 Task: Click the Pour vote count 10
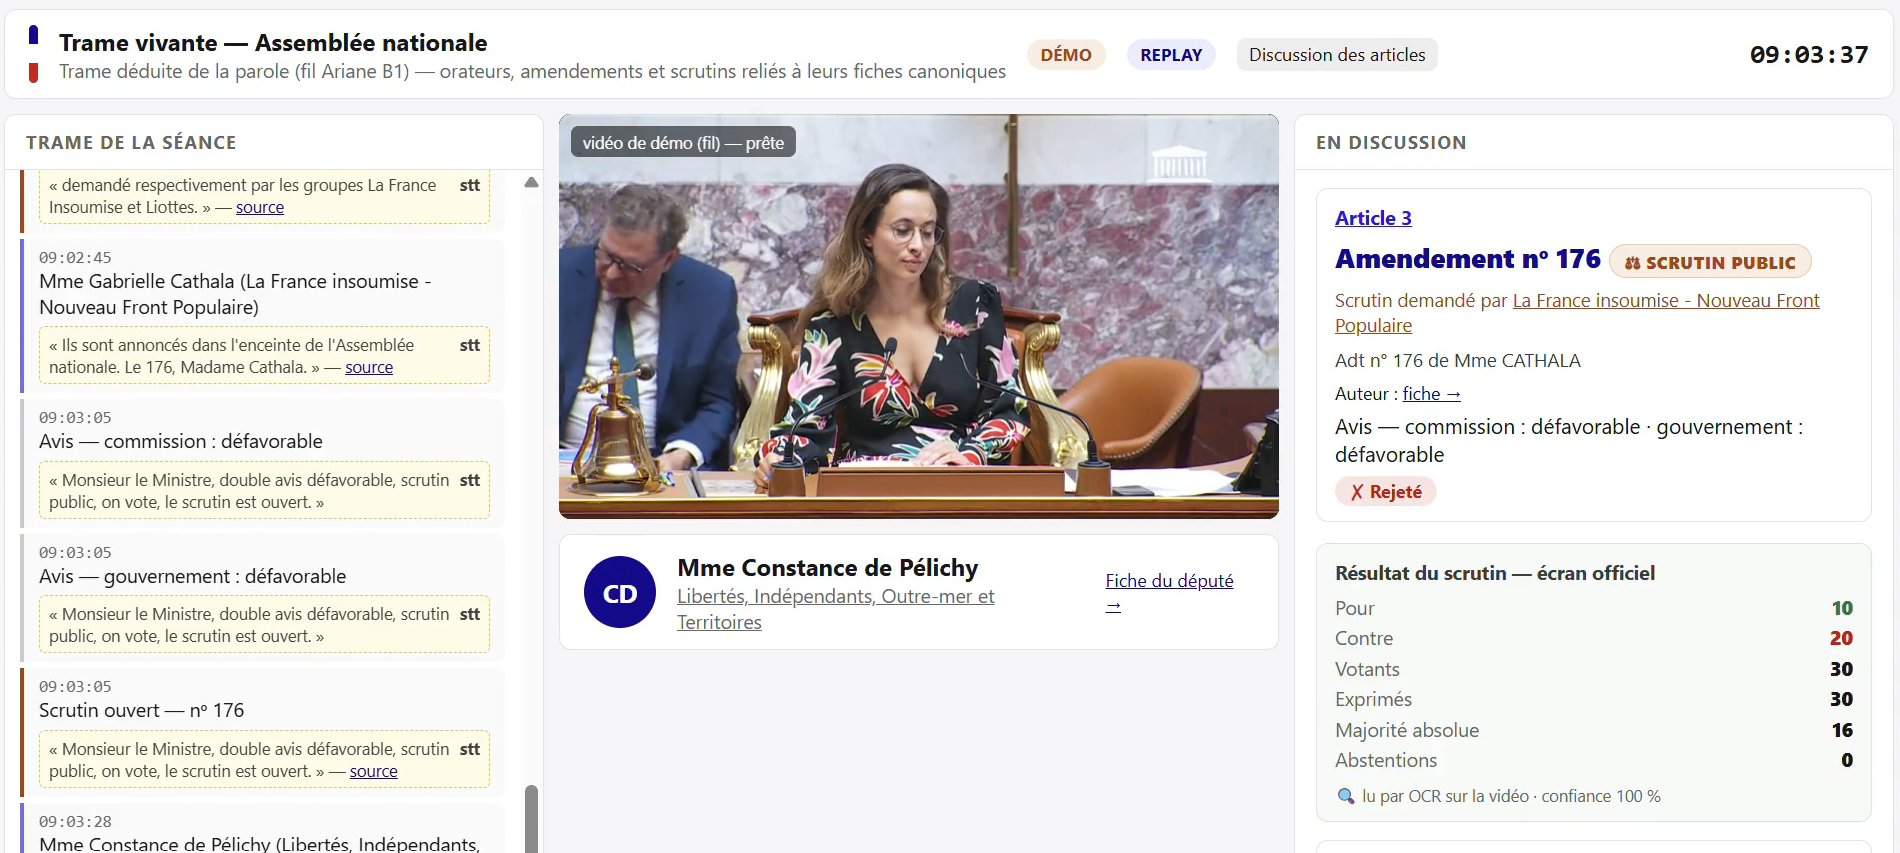coord(1842,608)
